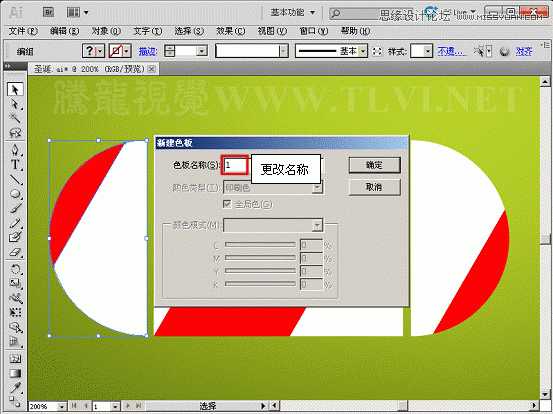Select the Ellipse tool

point(15,194)
